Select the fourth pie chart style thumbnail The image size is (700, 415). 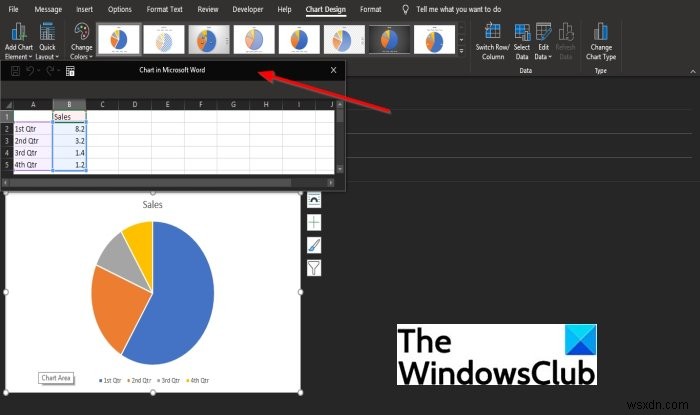coord(254,39)
